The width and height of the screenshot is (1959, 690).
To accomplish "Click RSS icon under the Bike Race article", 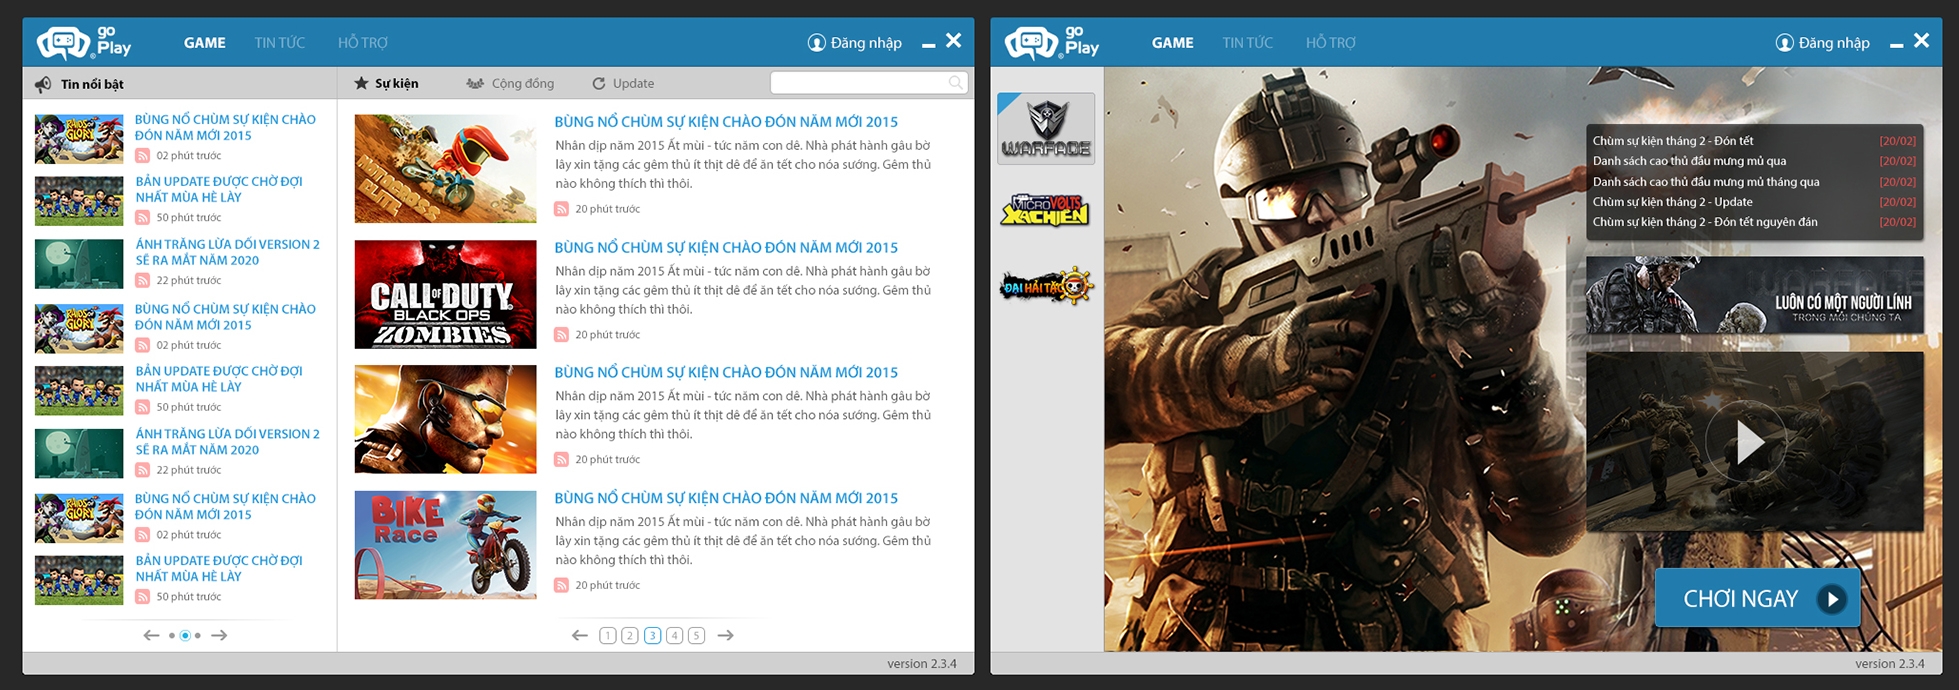I will tap(561, 586).
